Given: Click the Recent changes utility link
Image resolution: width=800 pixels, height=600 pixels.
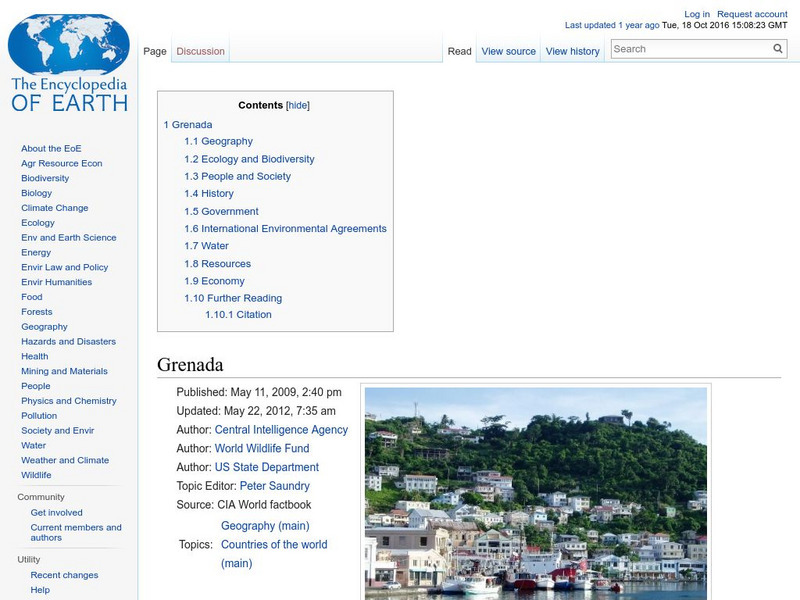Looking at the screenshot, I should (x=64, y=575).
